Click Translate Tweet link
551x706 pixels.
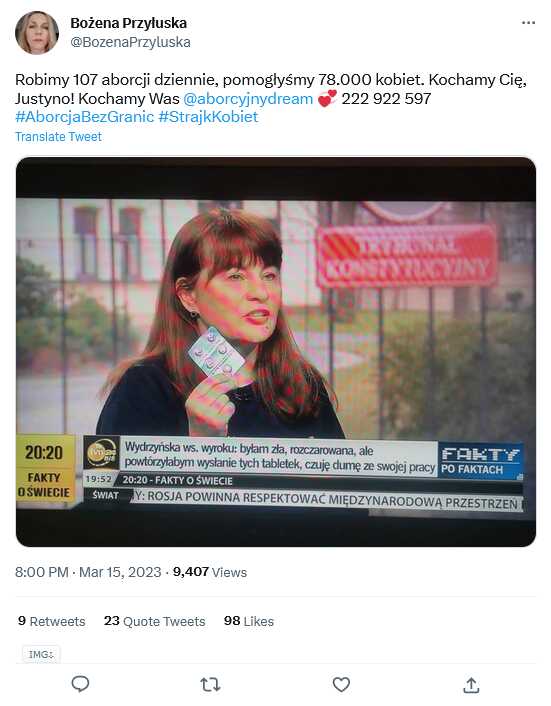click(59, 137)
